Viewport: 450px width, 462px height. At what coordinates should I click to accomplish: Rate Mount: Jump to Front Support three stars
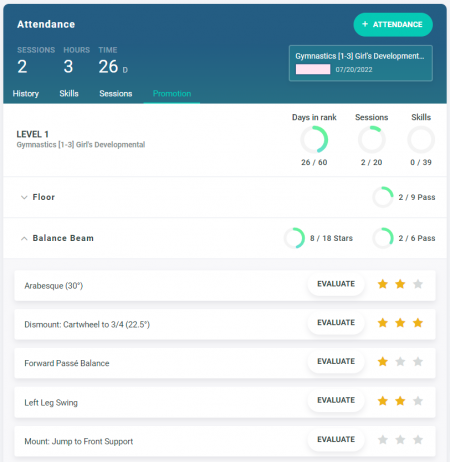pos(418,440)
